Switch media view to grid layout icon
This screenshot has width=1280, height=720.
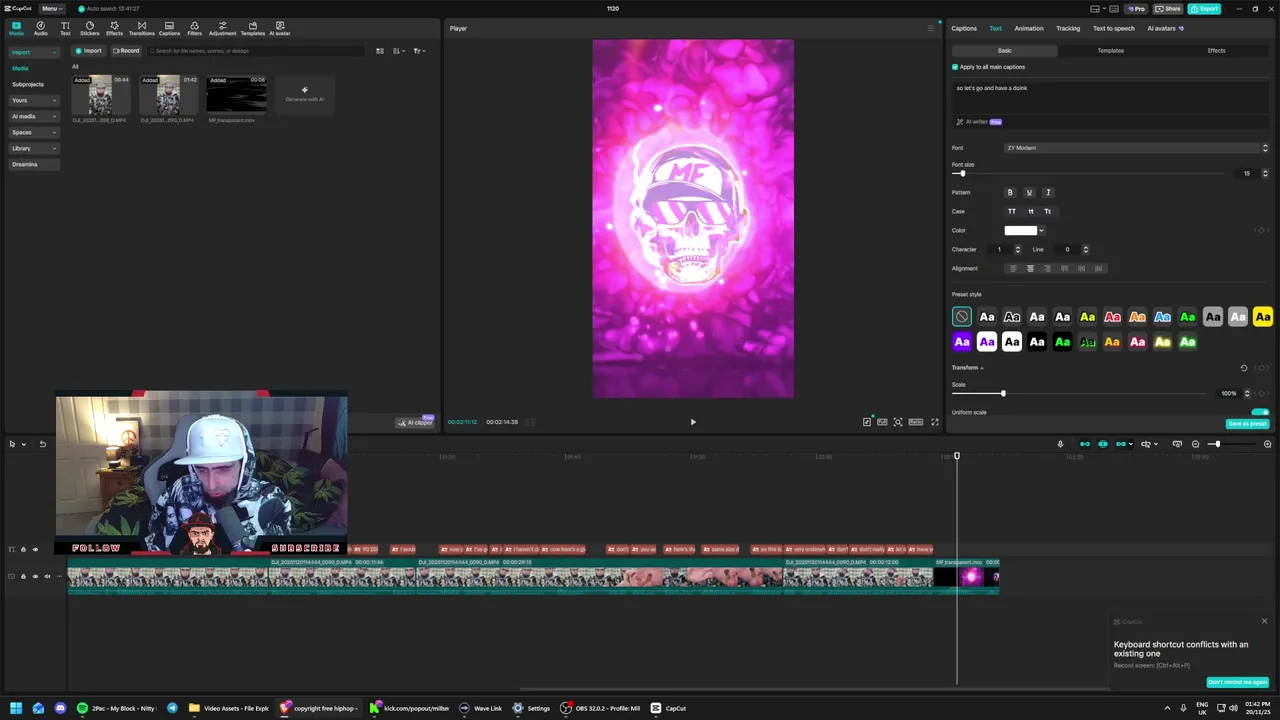tap(380, 51)
